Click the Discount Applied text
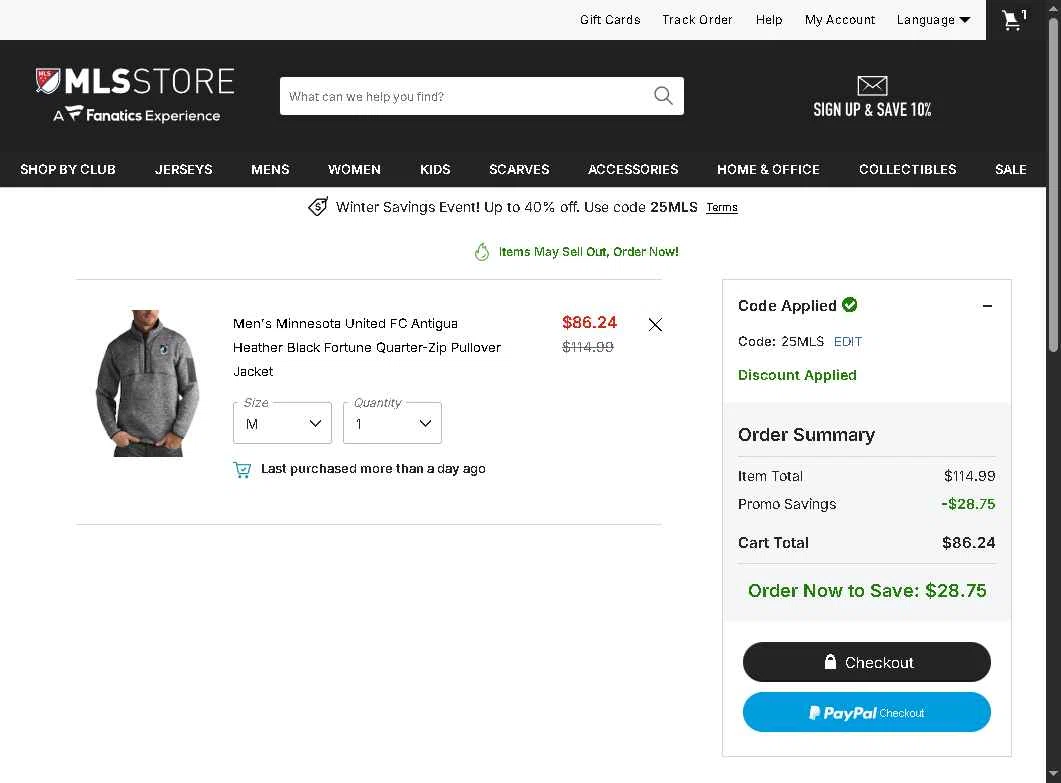The height and width of the screenshot is (783, 1061). click(x=797, y=375)
